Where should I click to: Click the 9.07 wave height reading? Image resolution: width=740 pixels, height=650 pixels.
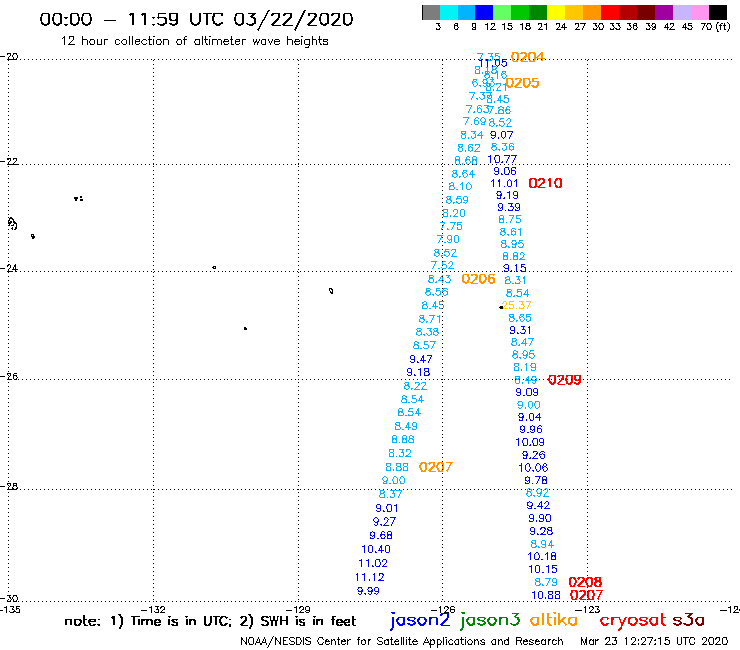[x=501, y=135]
